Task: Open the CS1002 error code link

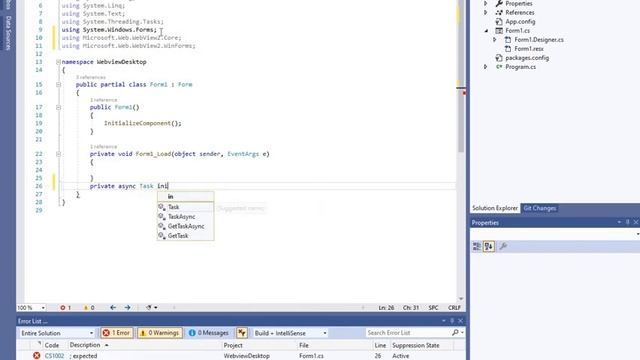Action: [54, 356]
